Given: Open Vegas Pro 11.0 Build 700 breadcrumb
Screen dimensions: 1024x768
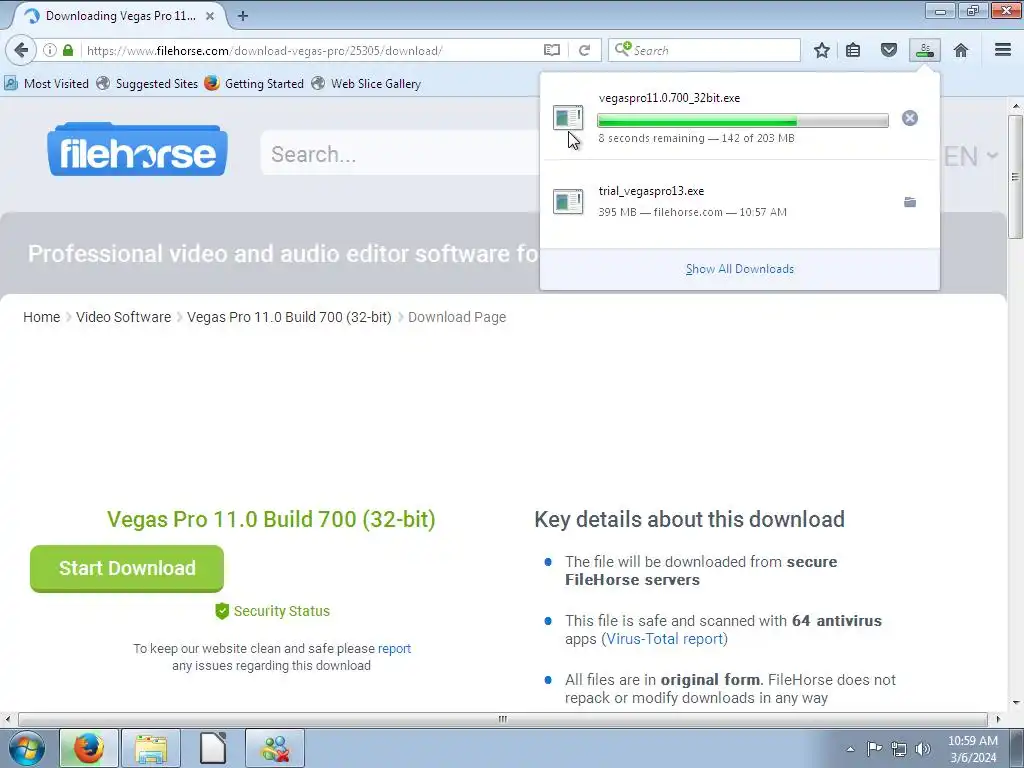Looking at the screenshot, I should tap(289, 317).
